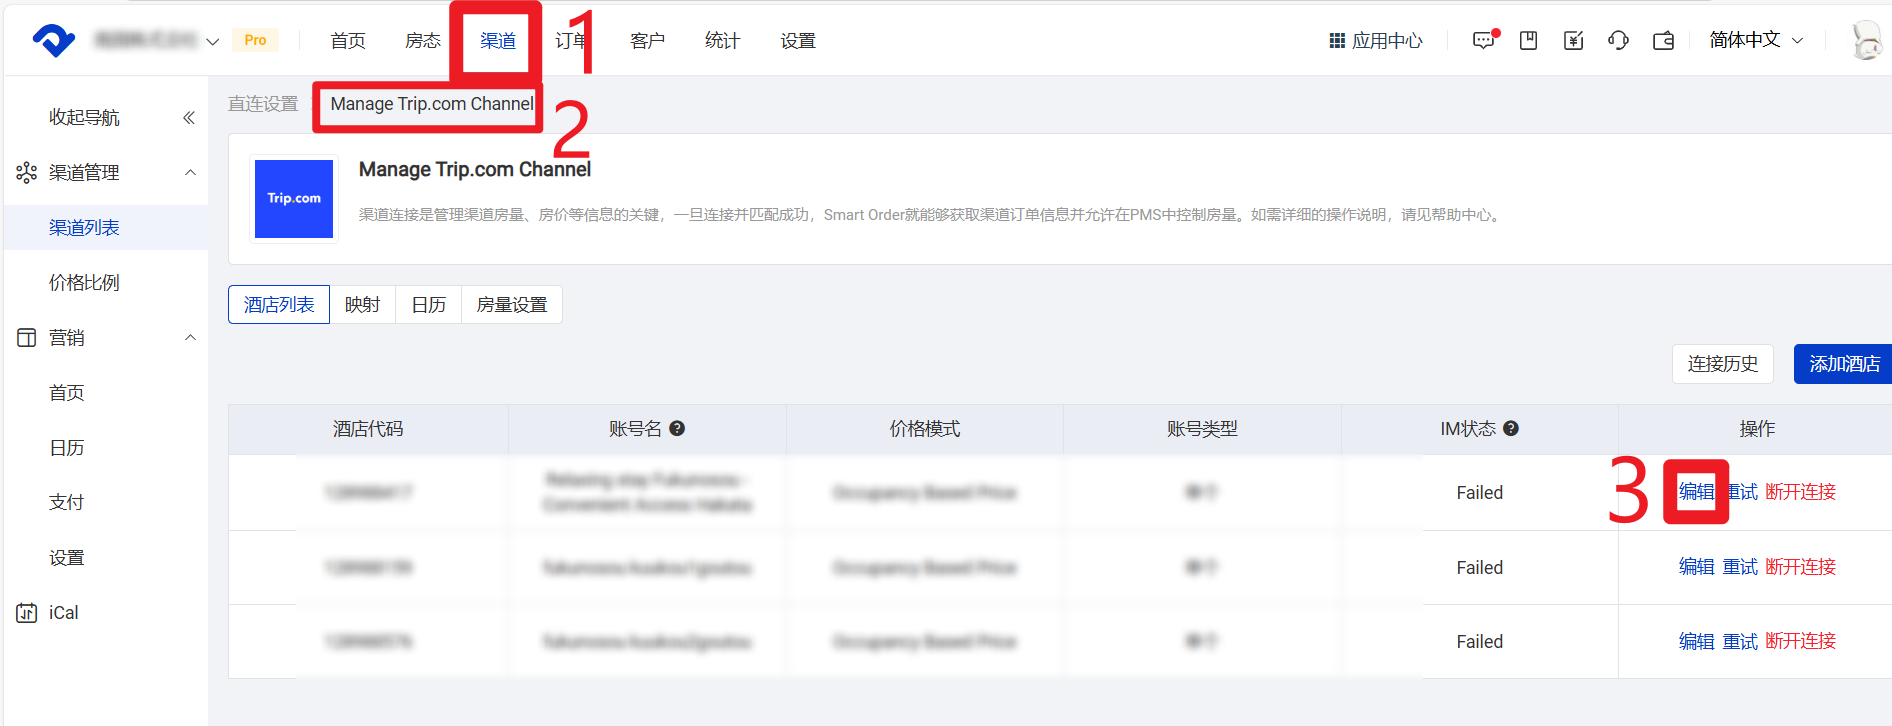This screenshot has height=726, width=1892.
Task: Click the user avatar in top right
Action: (x=1866, y=40)
